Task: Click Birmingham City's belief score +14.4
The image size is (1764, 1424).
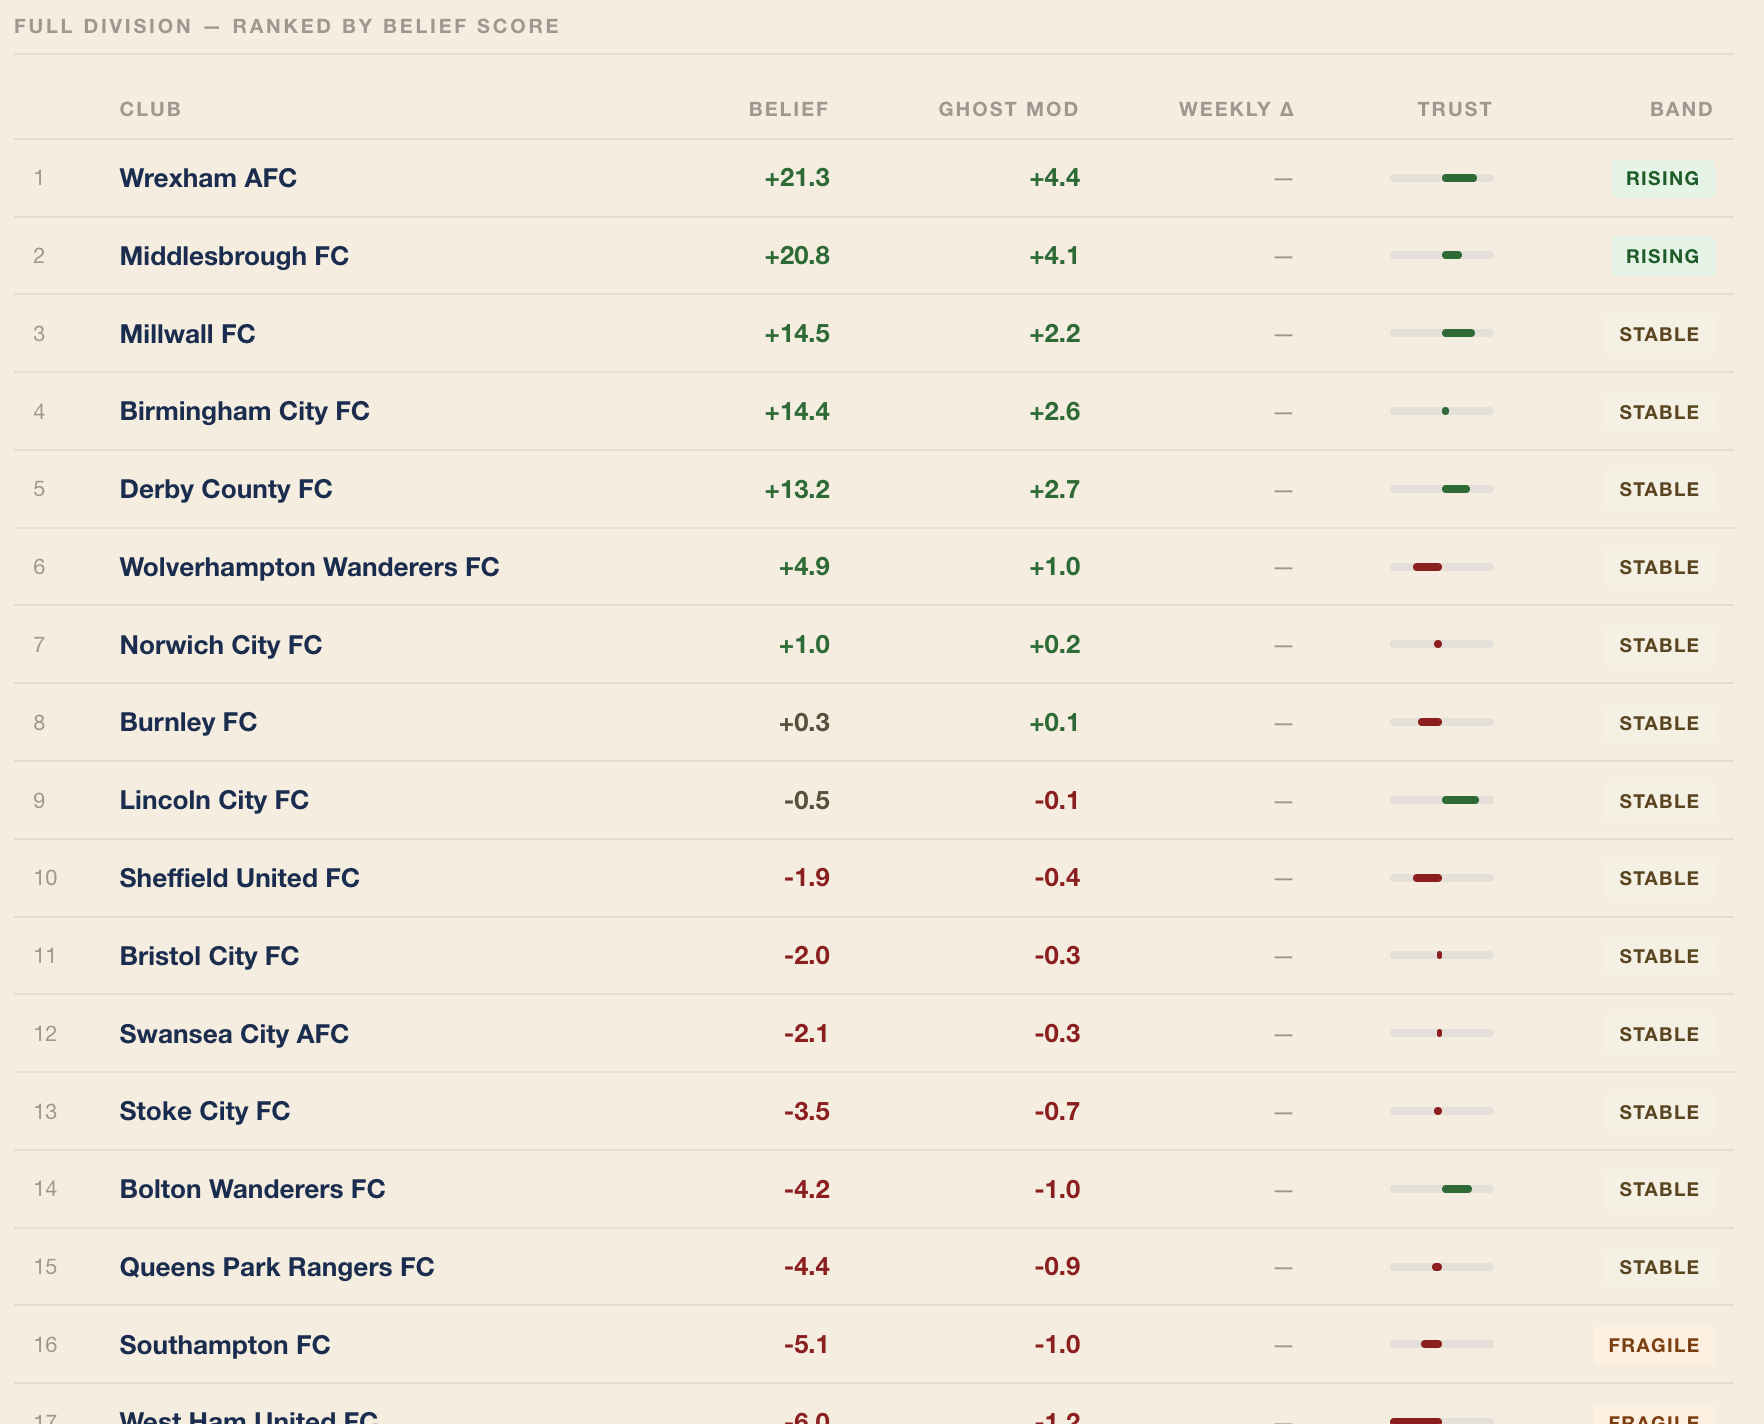Action: (x=797, y=411)
